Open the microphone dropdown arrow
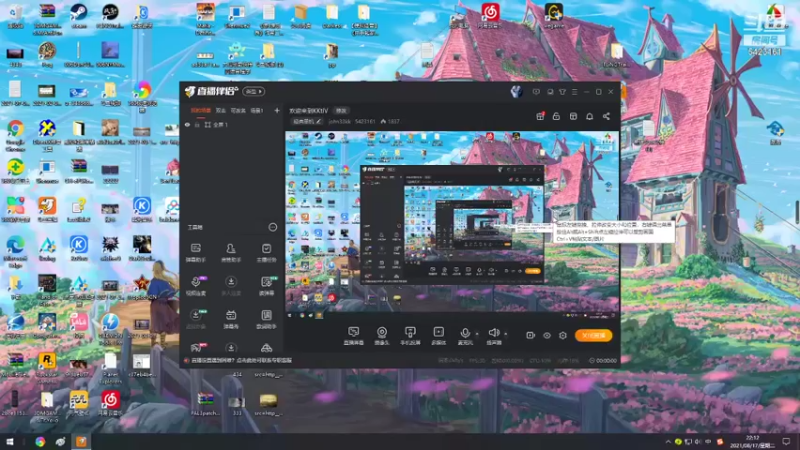 [x=477, y=334]
